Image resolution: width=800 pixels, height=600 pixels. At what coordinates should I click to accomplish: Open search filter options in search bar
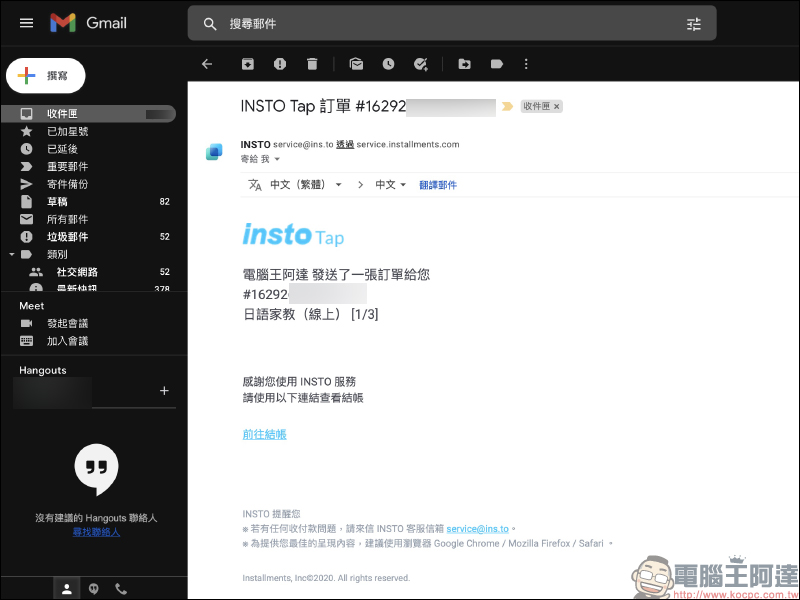pyautogui.click(x=694, y=24)
